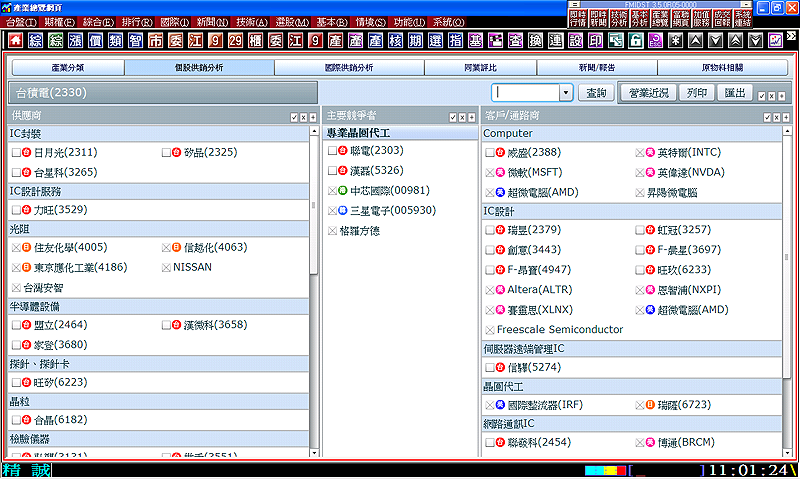Click the Esc toolbar icon

click(x=655, y=40)
